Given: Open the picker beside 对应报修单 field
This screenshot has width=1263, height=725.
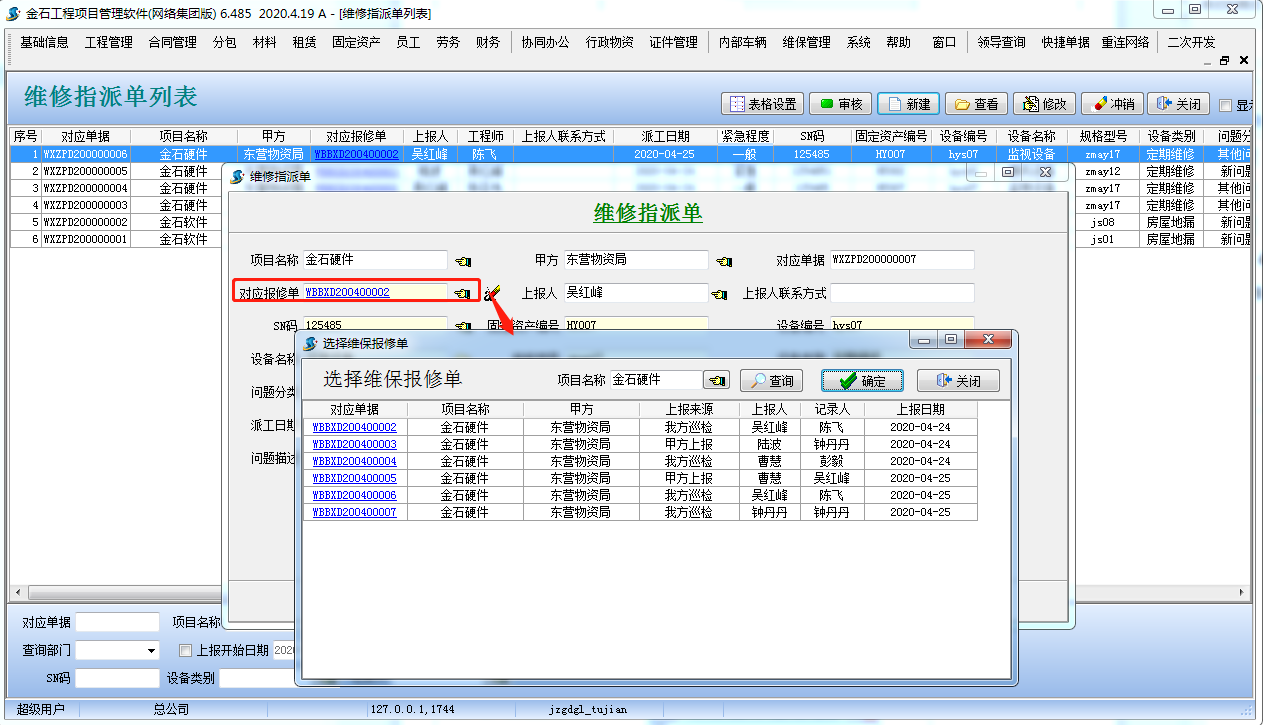Looking at the screenshot, I should point(462,293).
